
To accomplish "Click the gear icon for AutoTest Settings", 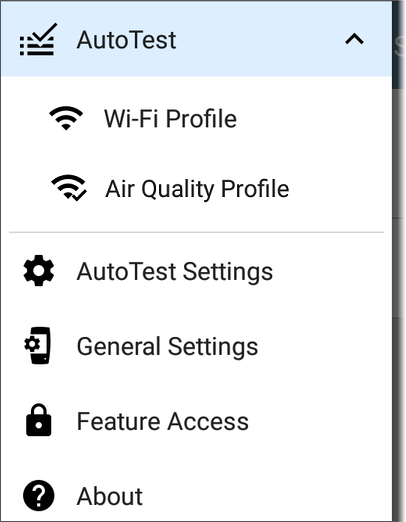I will click(39, 270).
